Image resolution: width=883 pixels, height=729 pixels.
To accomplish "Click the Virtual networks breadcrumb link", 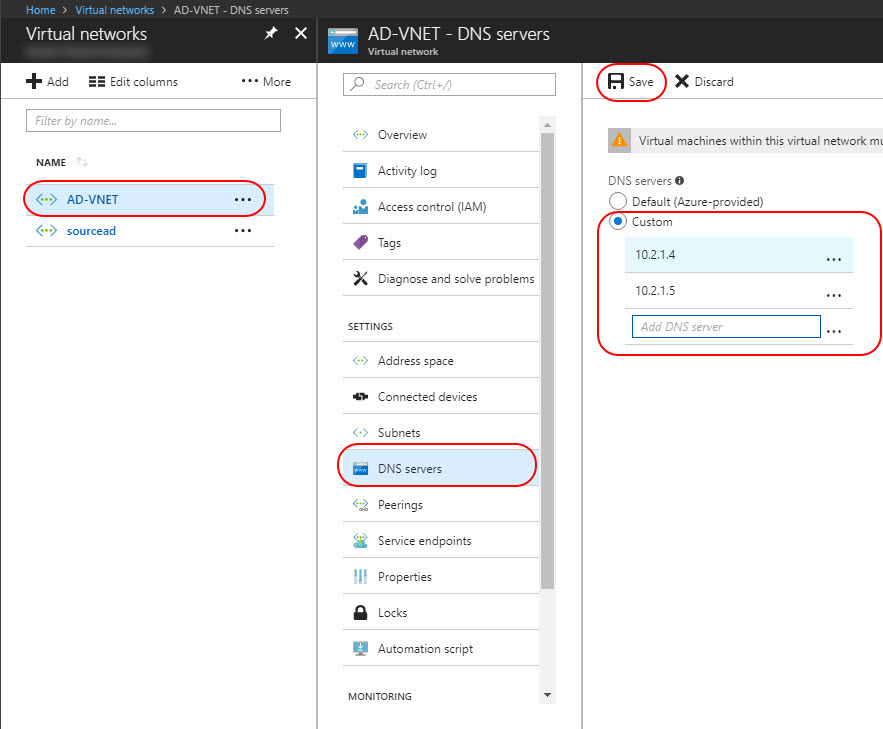I will pos(114,10).
